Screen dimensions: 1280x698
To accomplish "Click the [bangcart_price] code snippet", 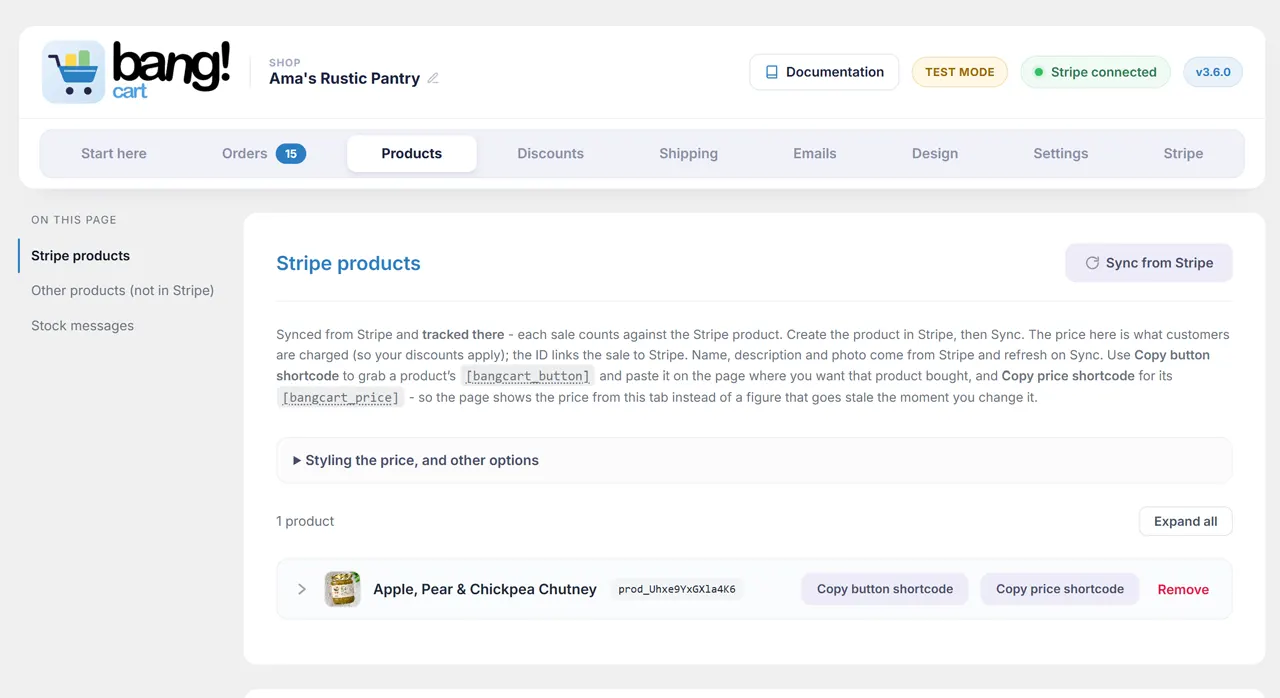I will (341, 397).
